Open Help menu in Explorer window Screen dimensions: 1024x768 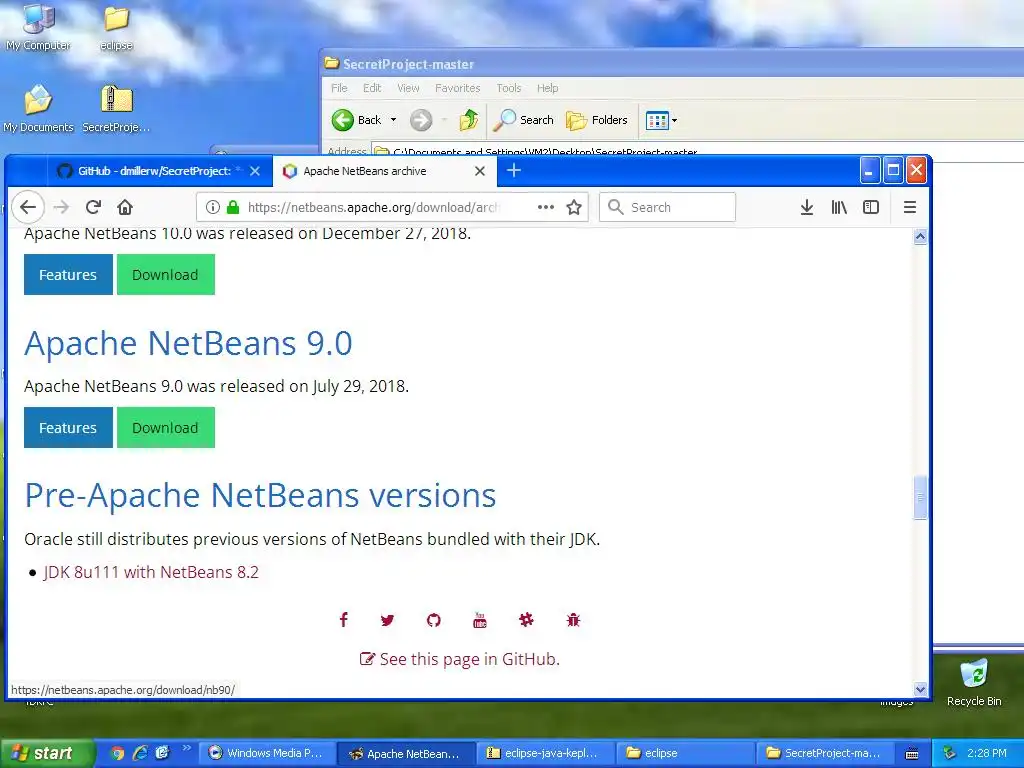tap(547, 88)
